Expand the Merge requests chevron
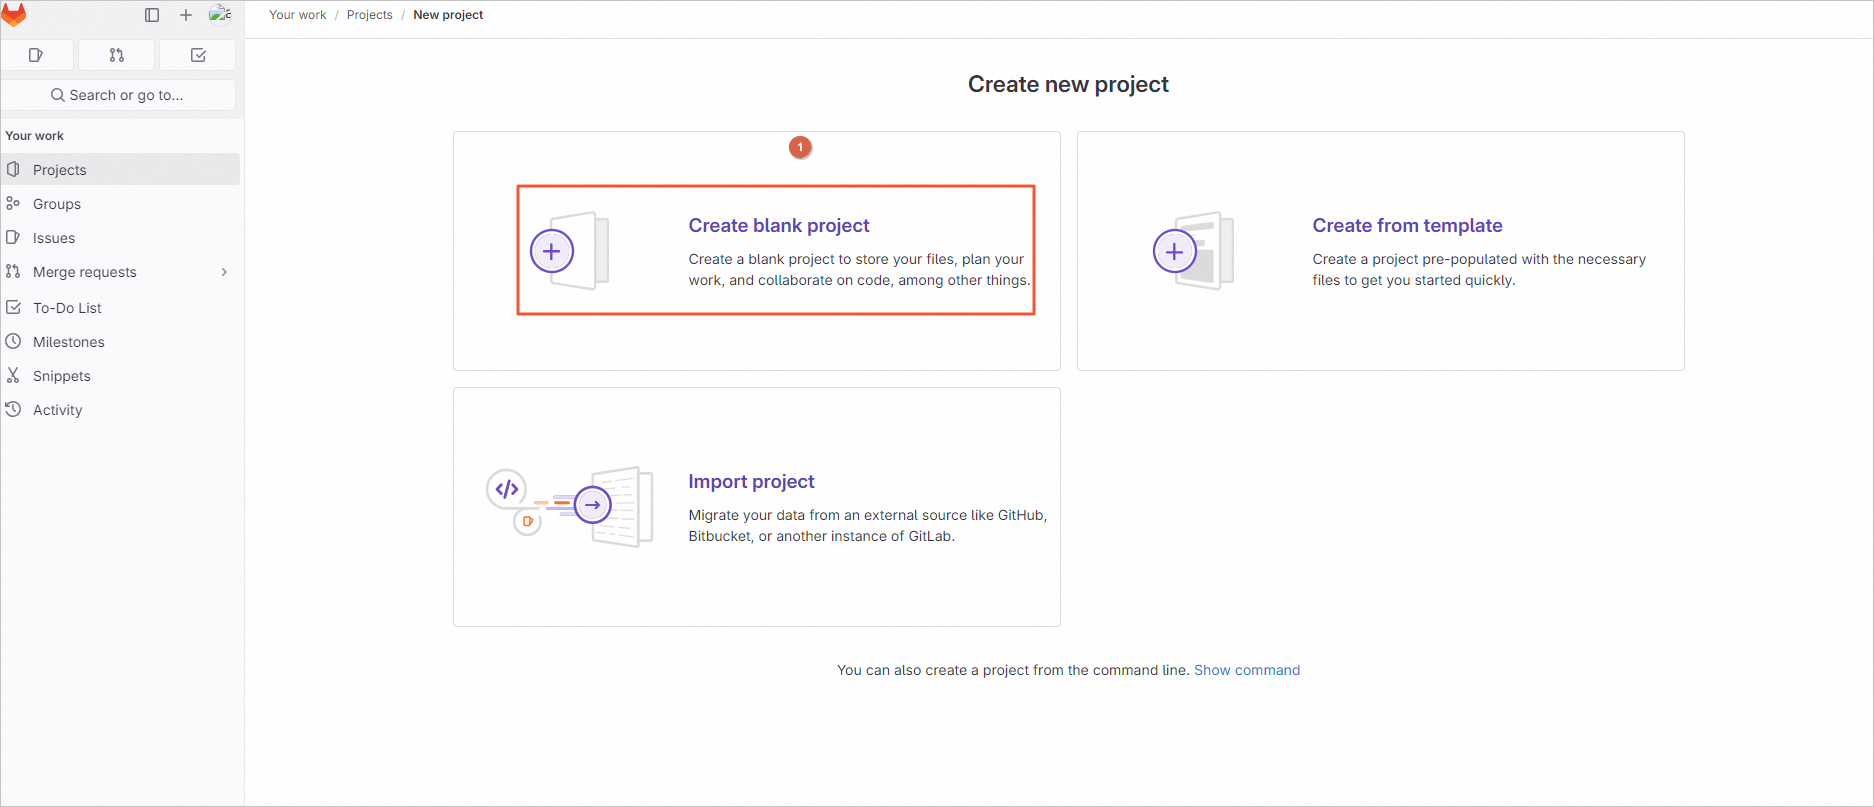 (x=224, y=272)
